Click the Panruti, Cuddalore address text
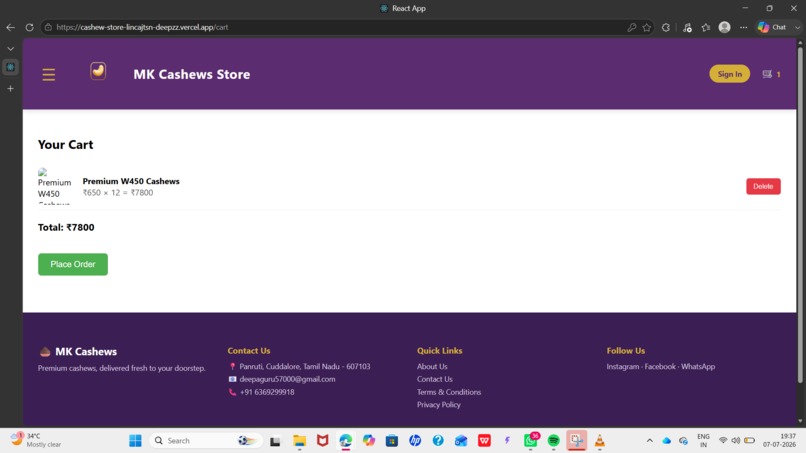The height and width of the screenshot is (453, 806). coord(305,367)
